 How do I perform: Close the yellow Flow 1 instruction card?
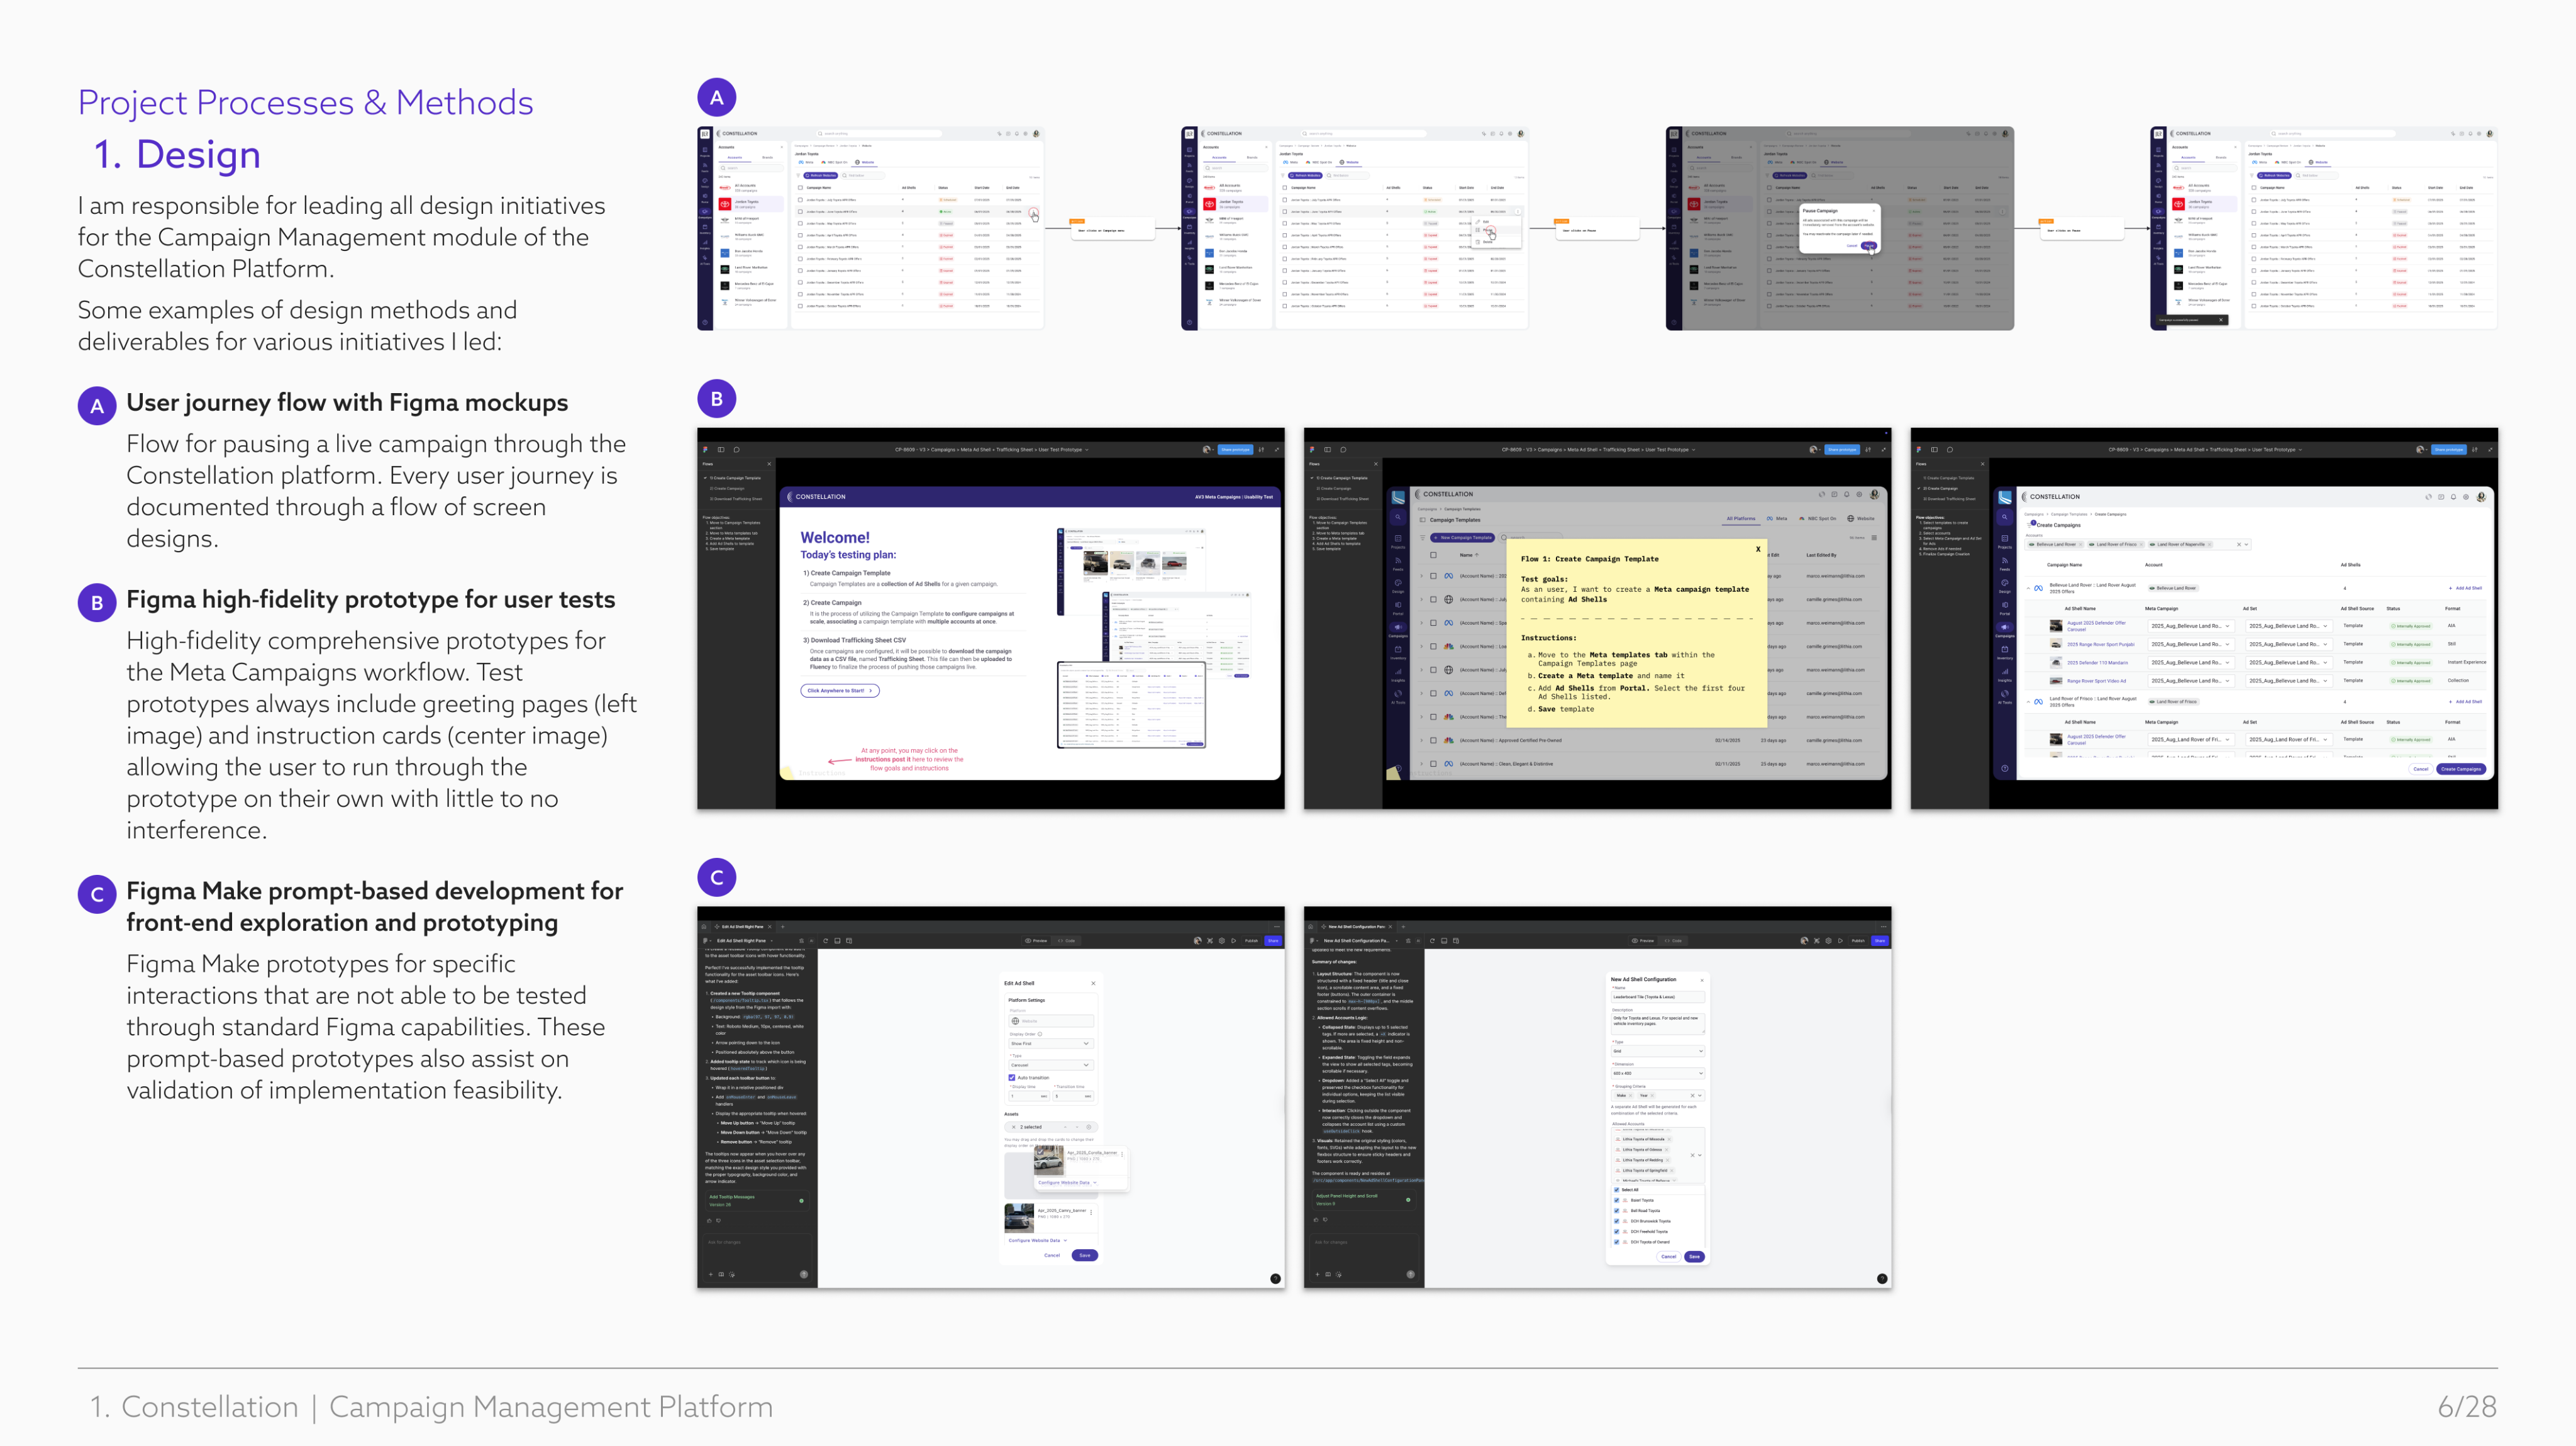coord(1758,549)
